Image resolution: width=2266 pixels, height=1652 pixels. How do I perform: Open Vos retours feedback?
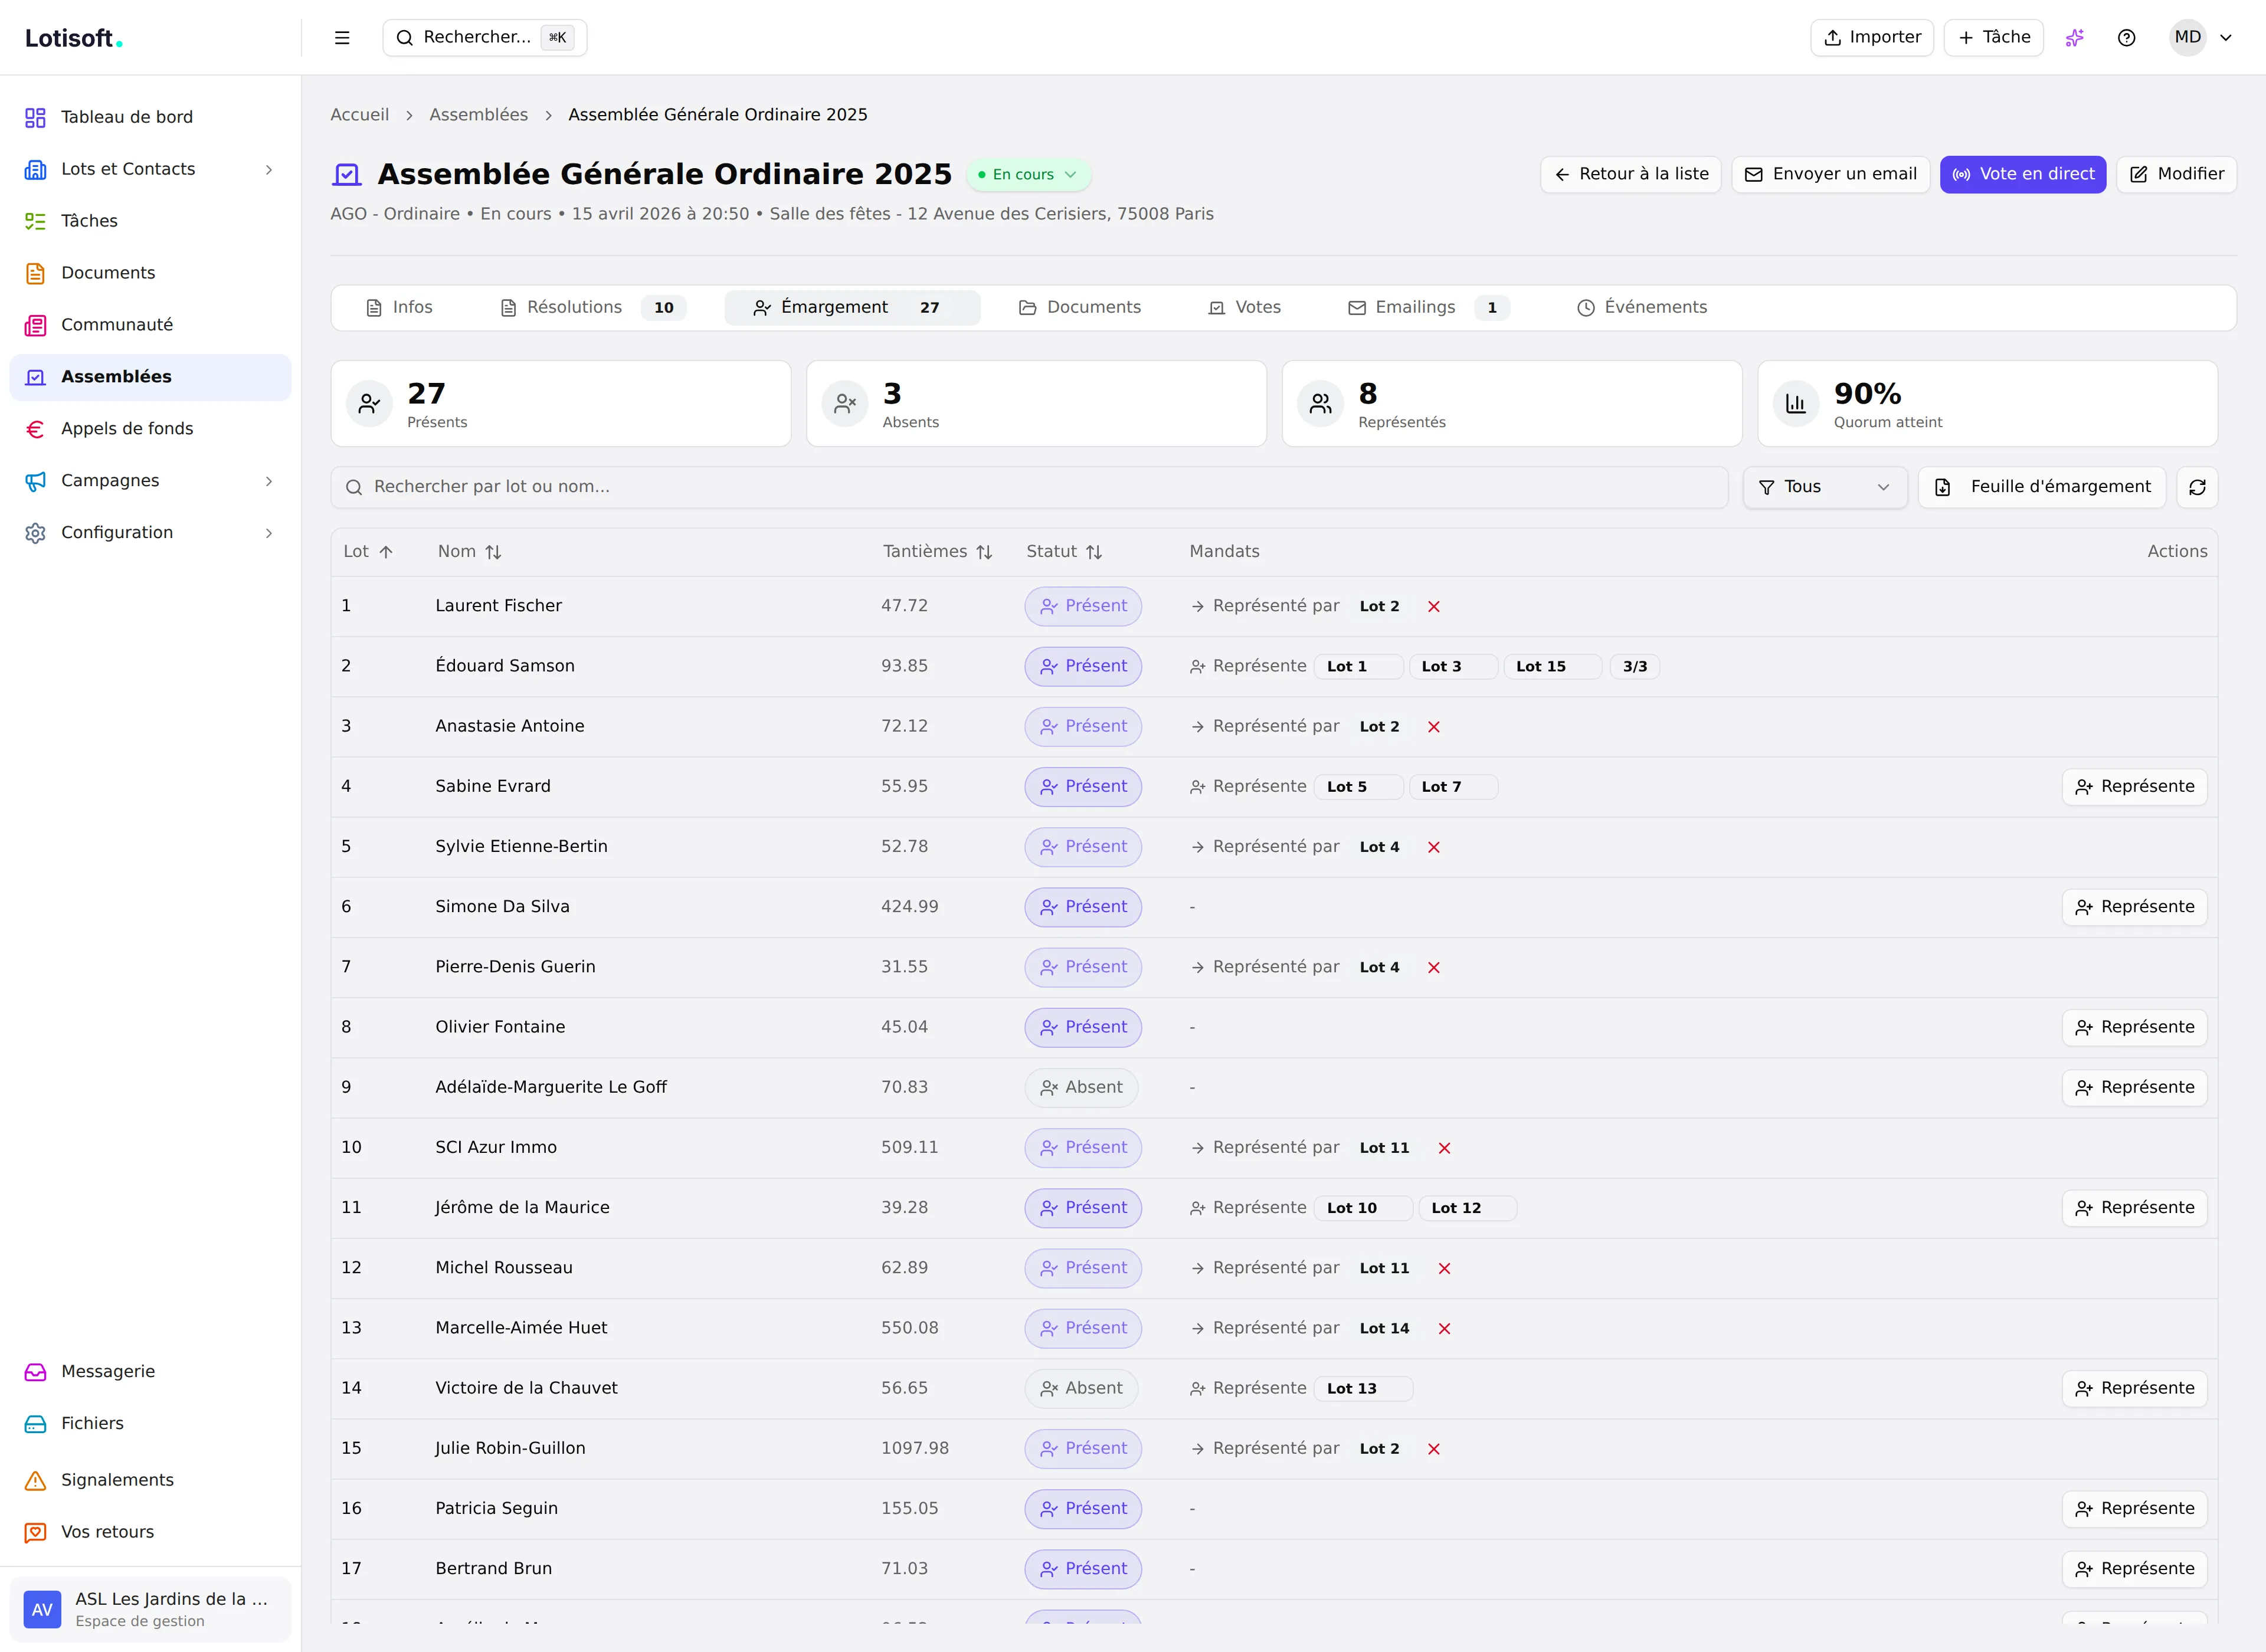point(150,1532)
